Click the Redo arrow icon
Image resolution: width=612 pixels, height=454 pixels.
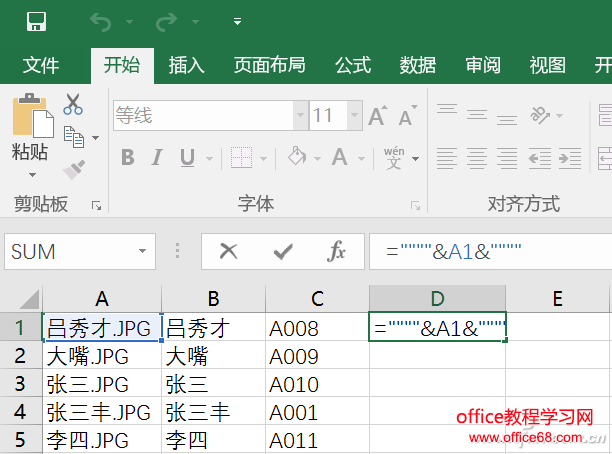point(166,22)
